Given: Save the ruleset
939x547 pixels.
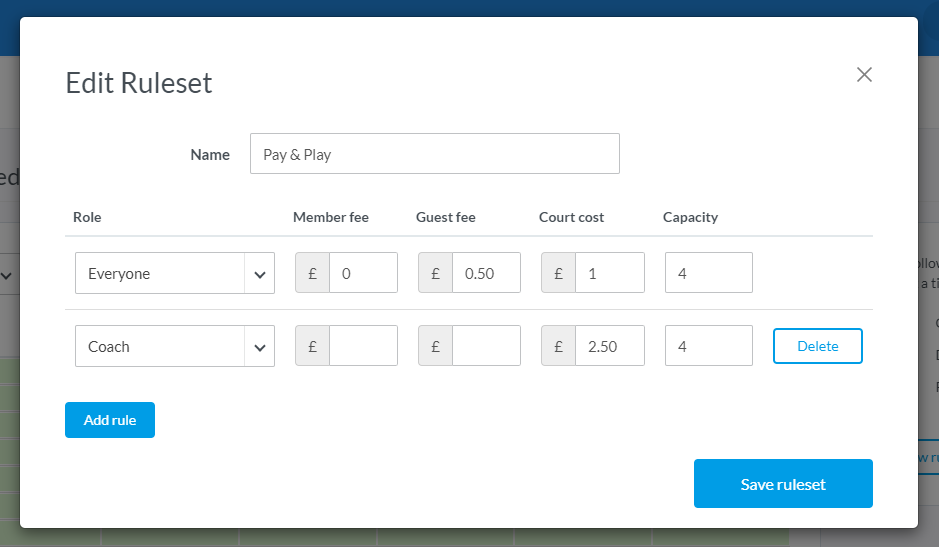Looking at the screenshot, I should click(783, 484).
